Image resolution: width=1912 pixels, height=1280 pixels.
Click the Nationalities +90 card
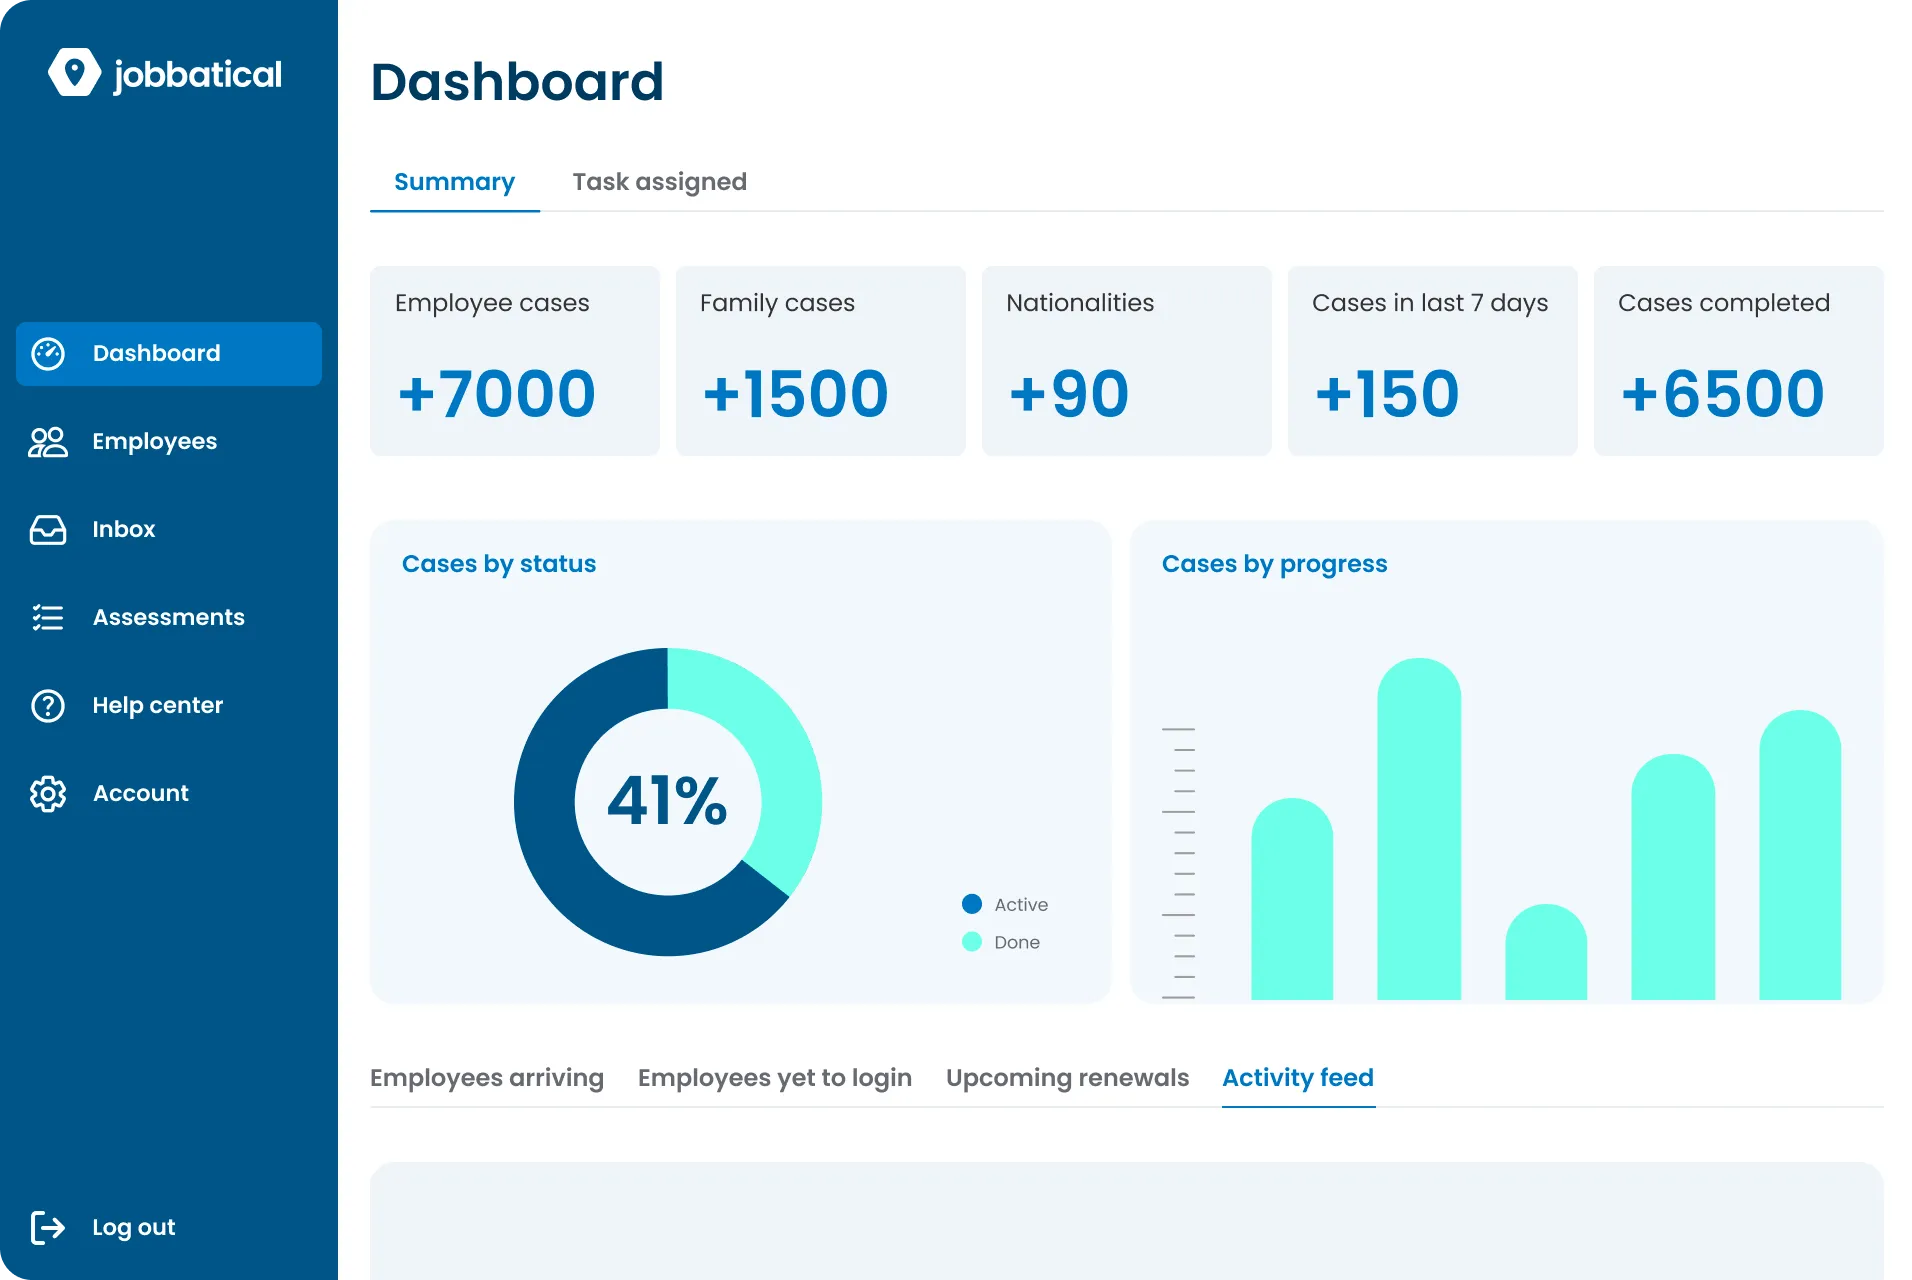pyautogui.click(x=1126, y=360)
